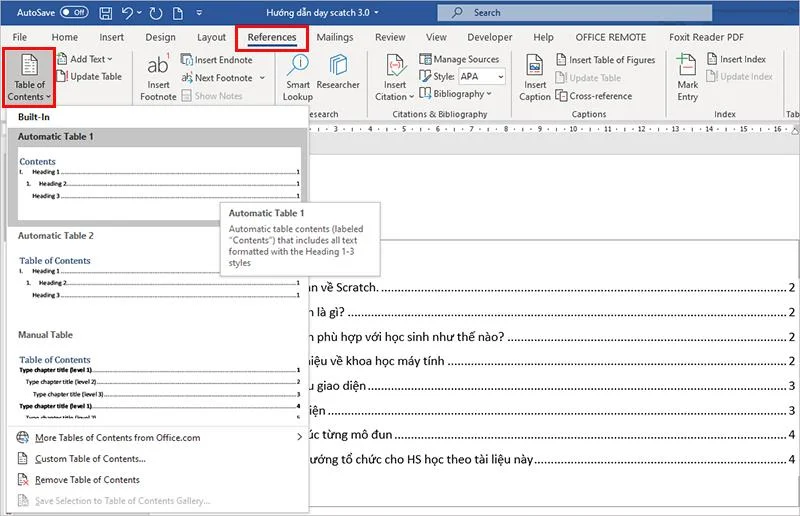Viewport: 800px width, 516px height.
Task: Click Insert Table of Figures
Action: coord(606,60)
